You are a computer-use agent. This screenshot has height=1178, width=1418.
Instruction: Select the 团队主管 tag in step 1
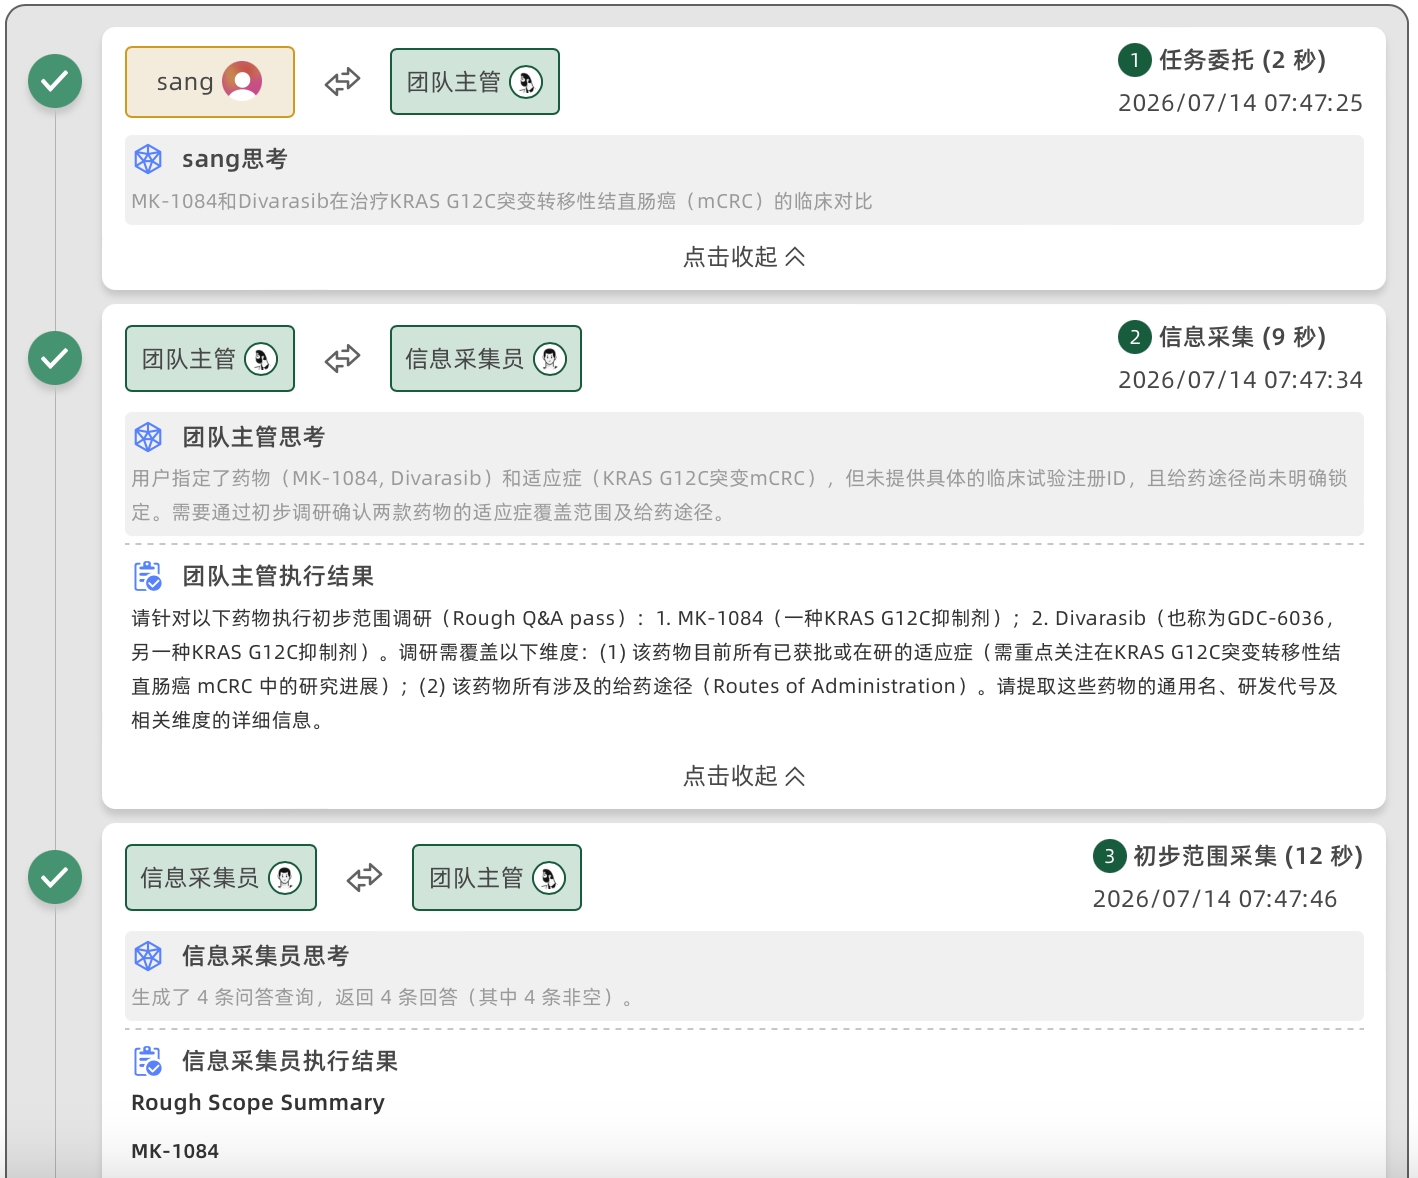click(x=475, y=82)
